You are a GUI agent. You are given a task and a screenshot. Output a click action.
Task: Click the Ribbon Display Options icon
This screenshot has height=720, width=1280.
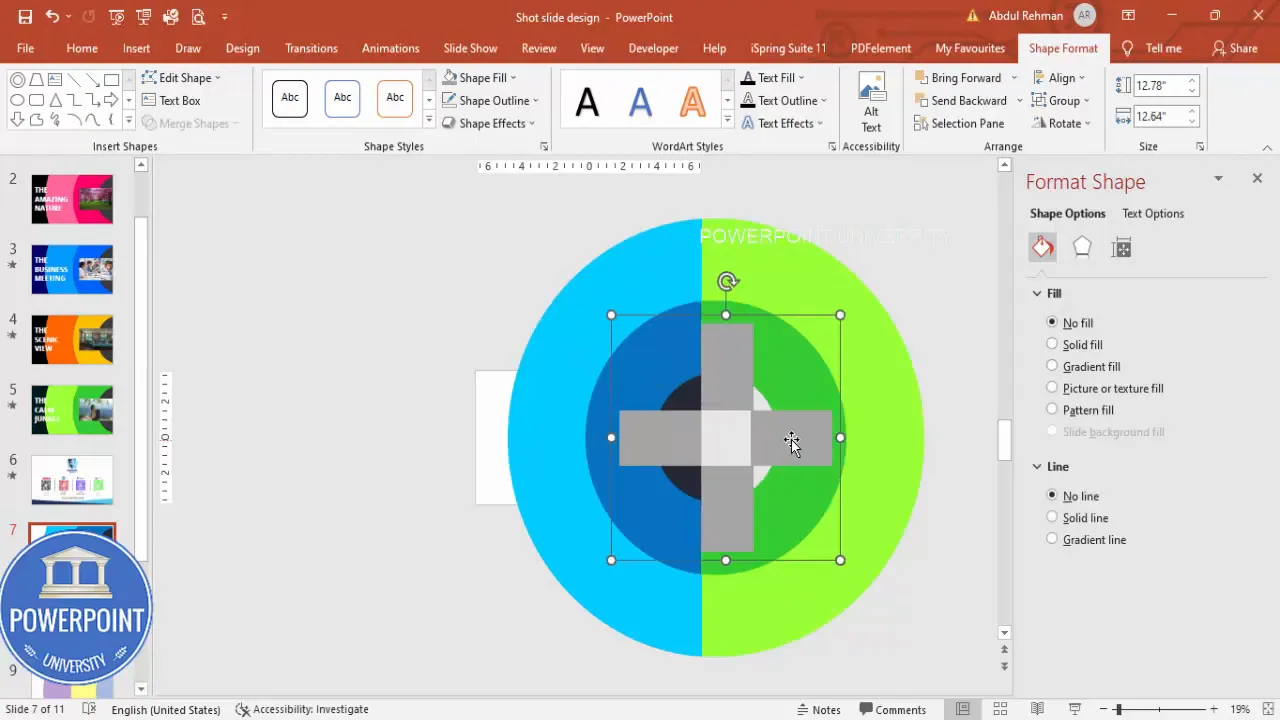[1128, 16]
